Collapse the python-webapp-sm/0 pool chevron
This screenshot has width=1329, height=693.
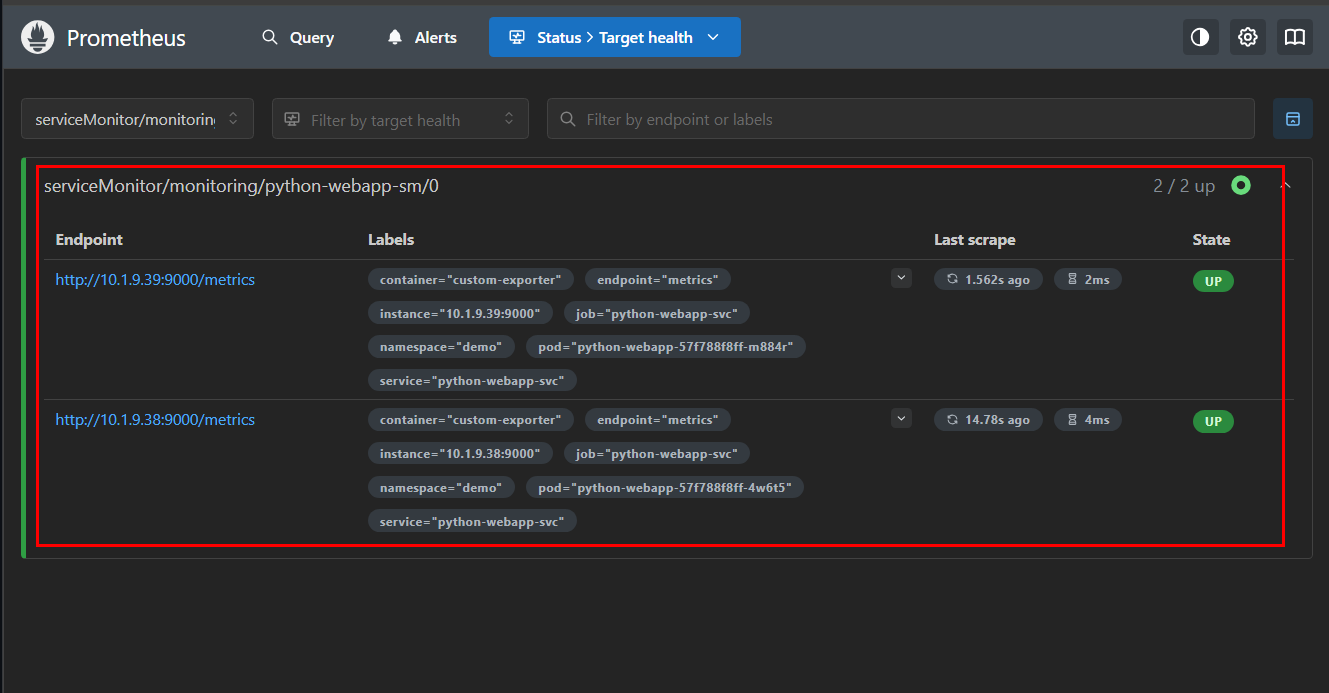[1286, 185]
